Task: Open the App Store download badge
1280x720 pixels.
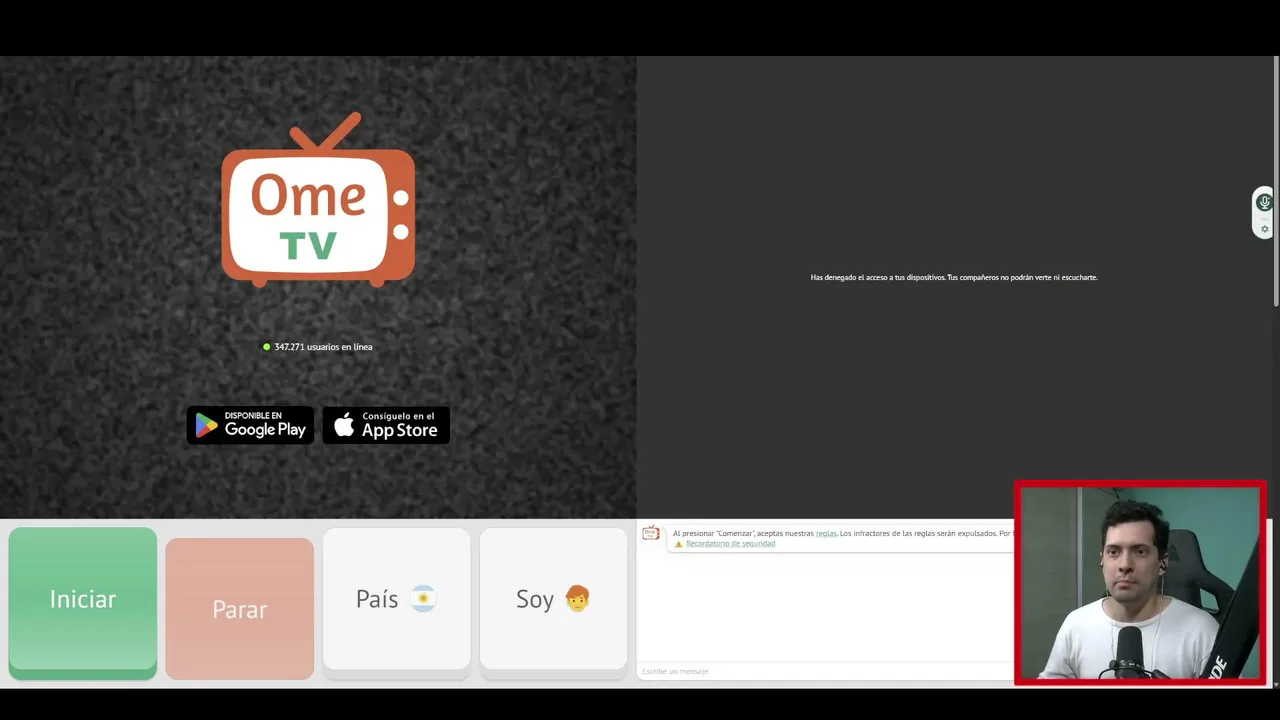Action: [x=386, y=425]
